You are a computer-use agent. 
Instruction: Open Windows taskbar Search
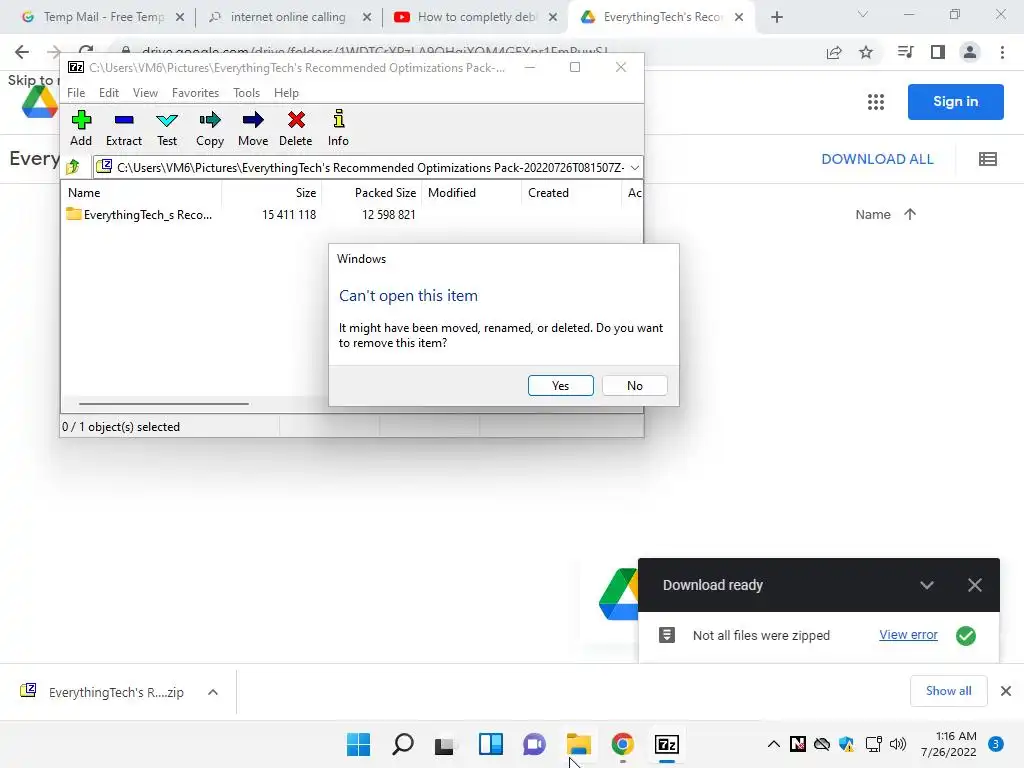403,744
